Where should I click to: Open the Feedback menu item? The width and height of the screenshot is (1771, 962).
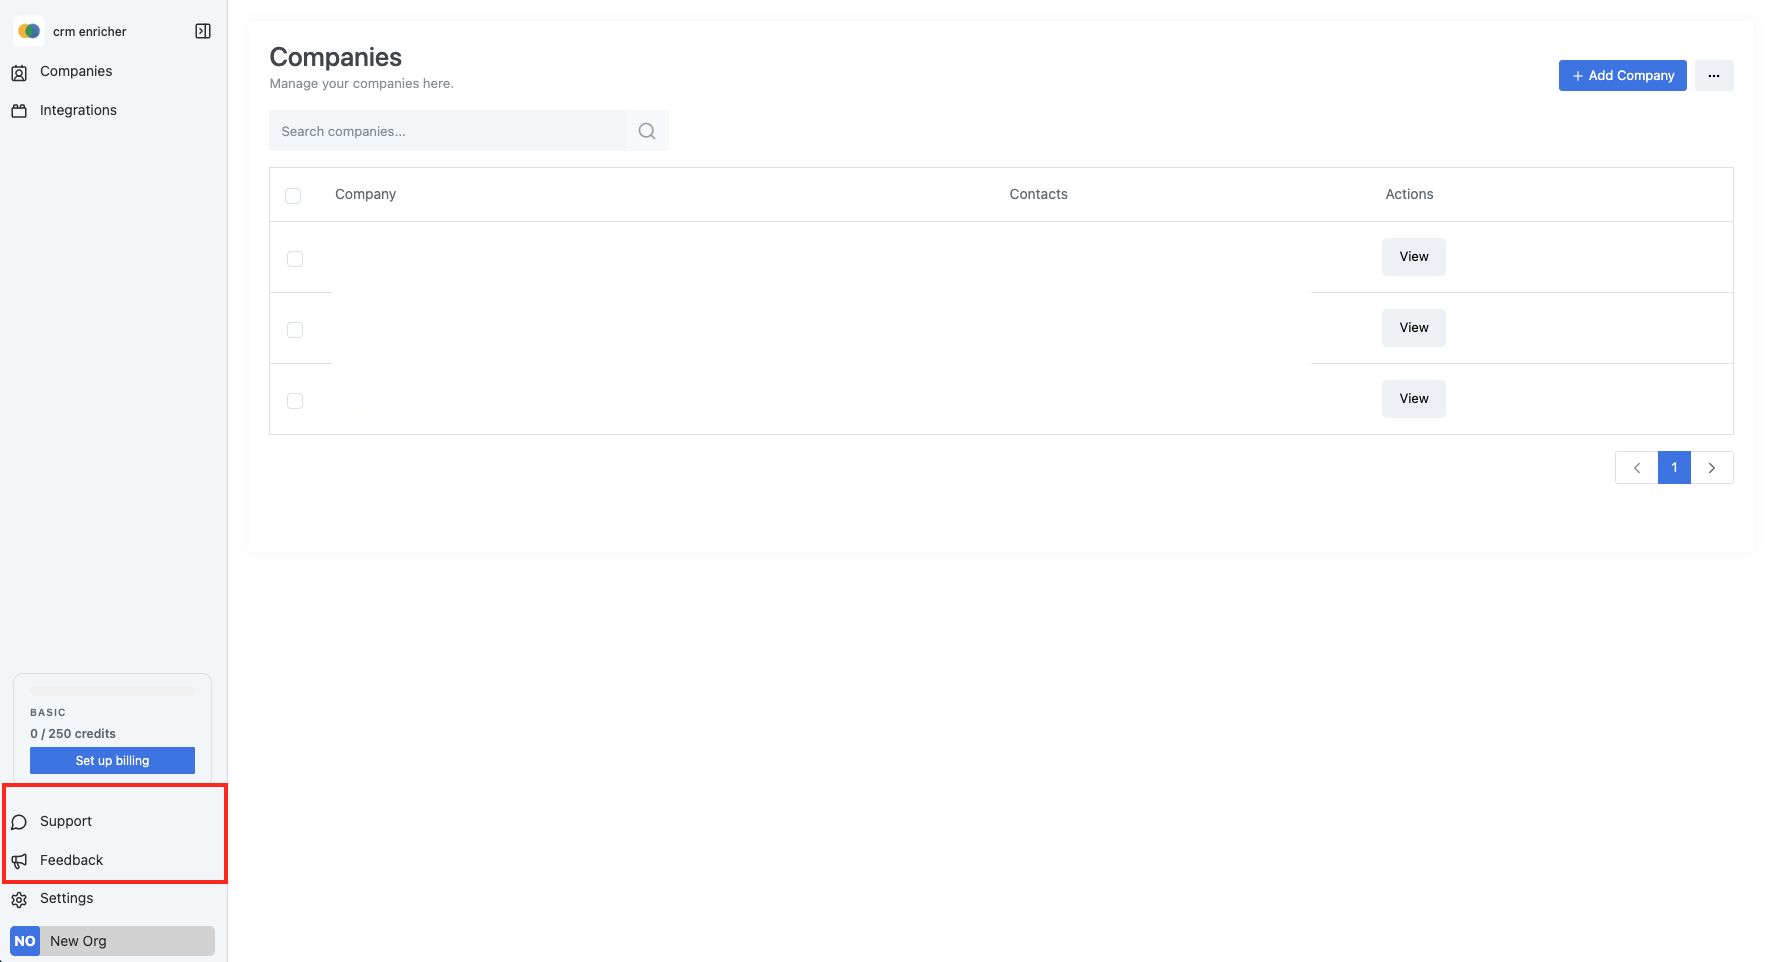coord(71,861)
